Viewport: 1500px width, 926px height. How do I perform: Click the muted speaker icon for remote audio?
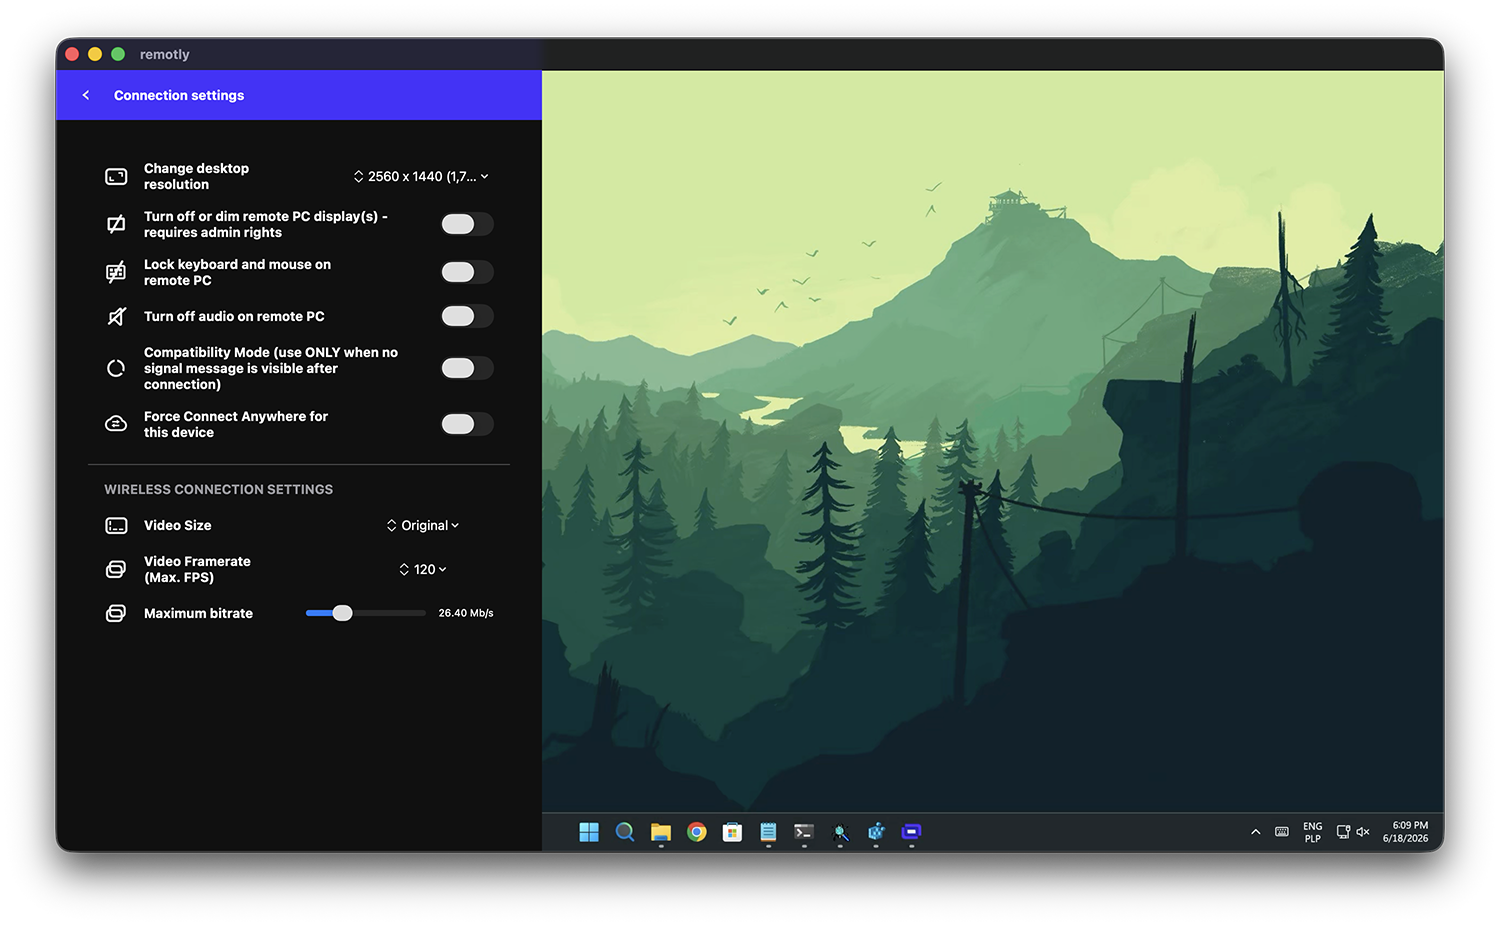coord(116,316)
